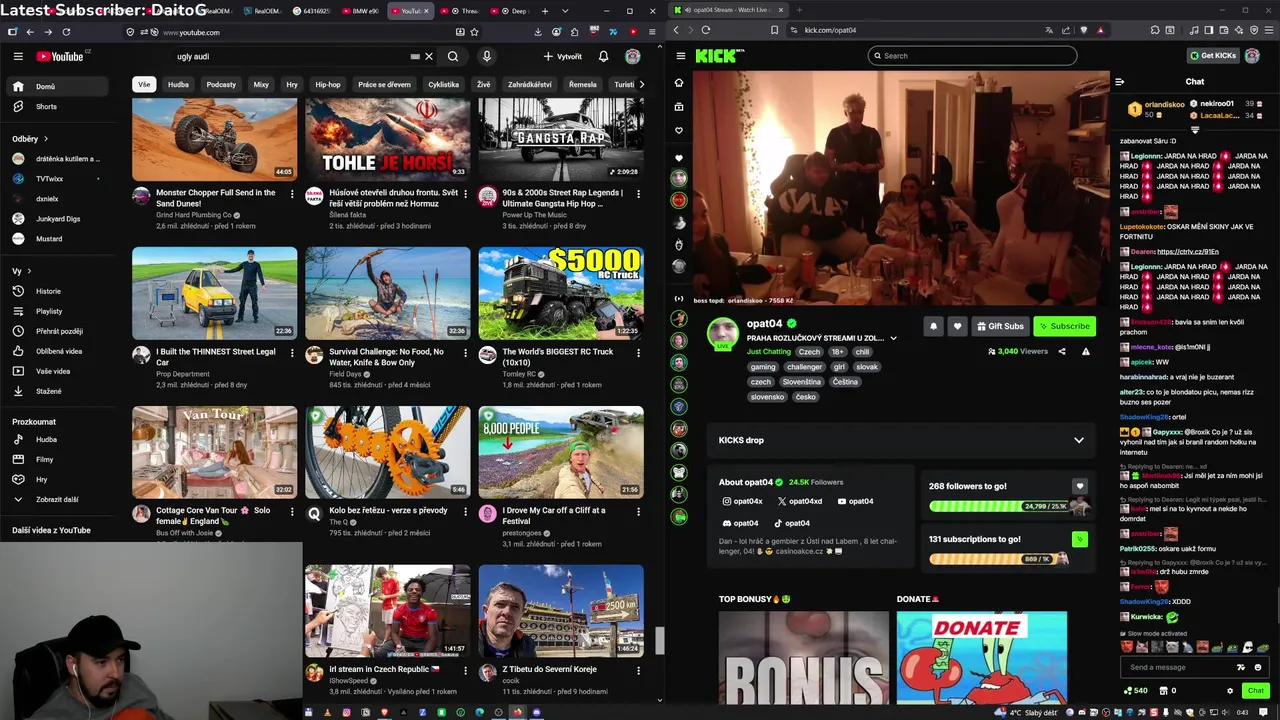Open Kick chat settings gear
This screenshot has width=1280, height=720.
point(1230,690)
